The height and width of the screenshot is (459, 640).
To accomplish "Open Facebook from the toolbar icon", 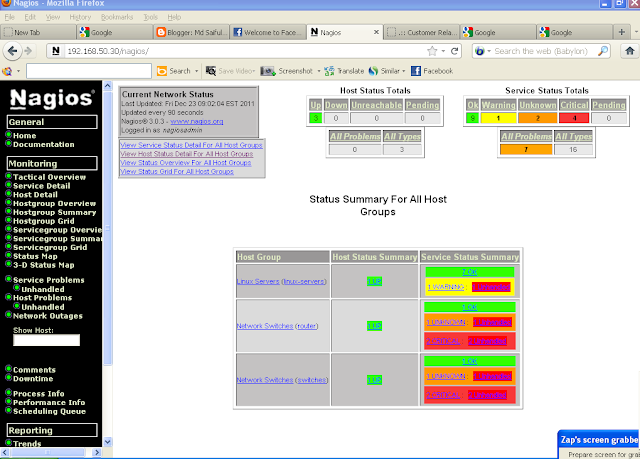I will point(416,71).
